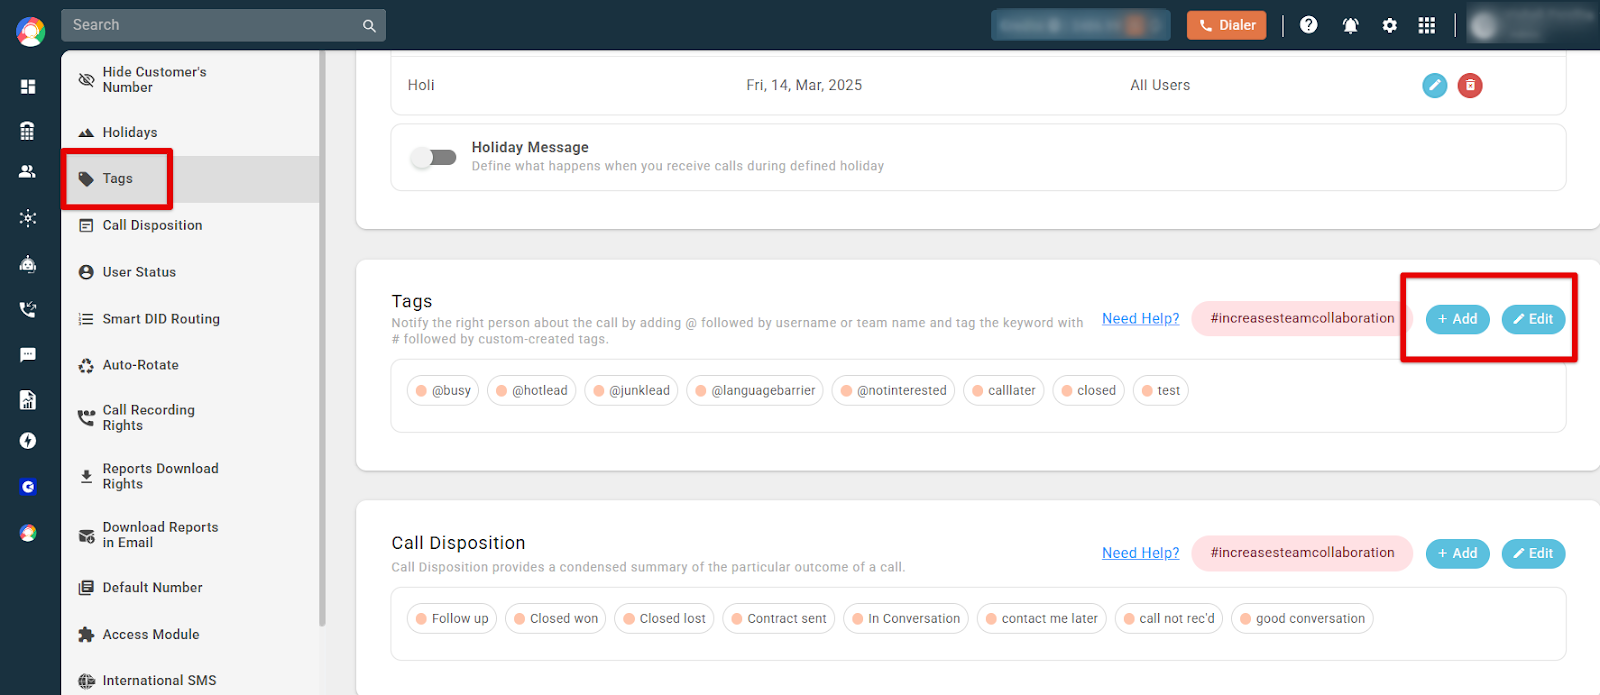The width and height of the screenshot is (1600, 695).
Task: Click Add button in Tags section
Action: click(1458, 319)
